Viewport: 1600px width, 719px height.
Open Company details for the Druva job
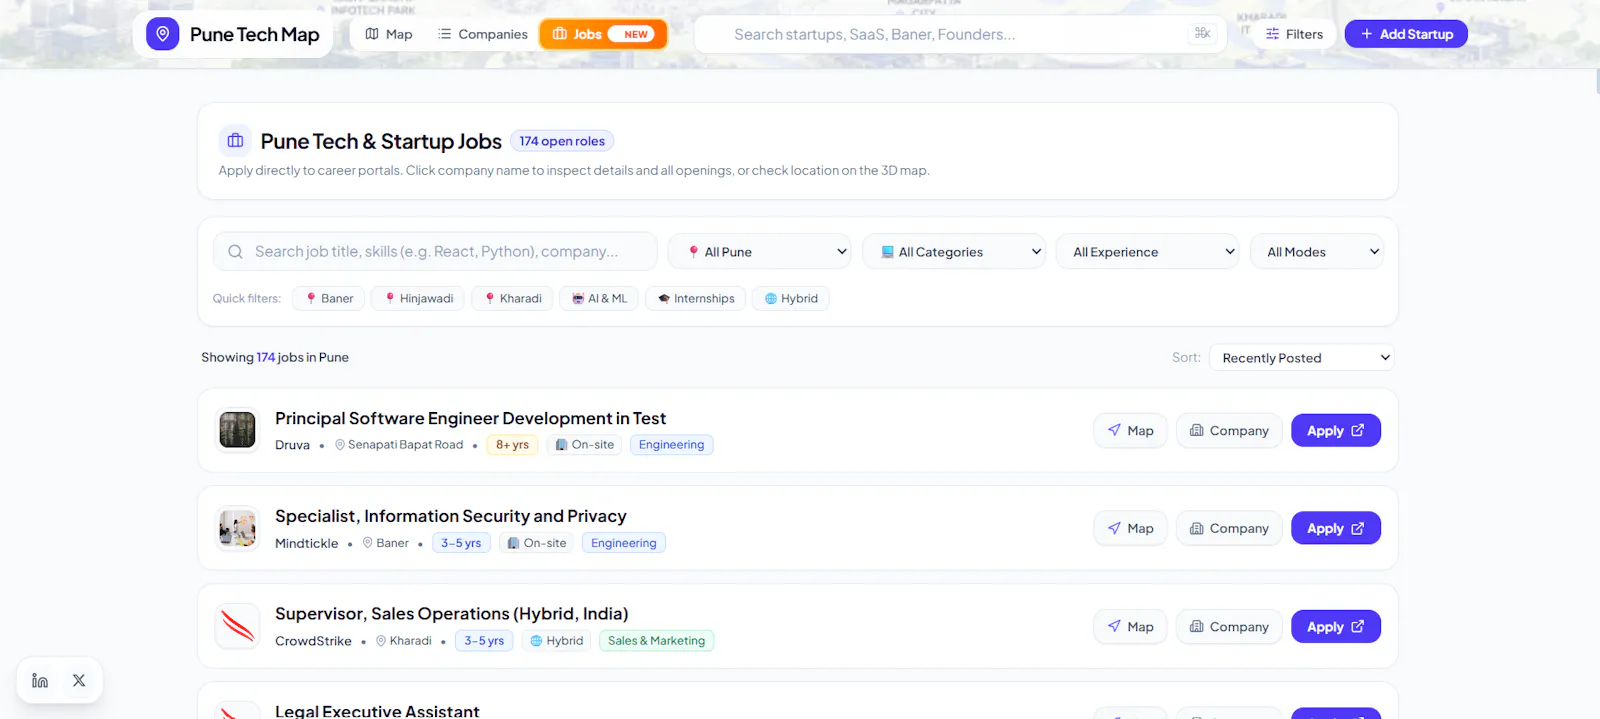[x=1229, y=431]
